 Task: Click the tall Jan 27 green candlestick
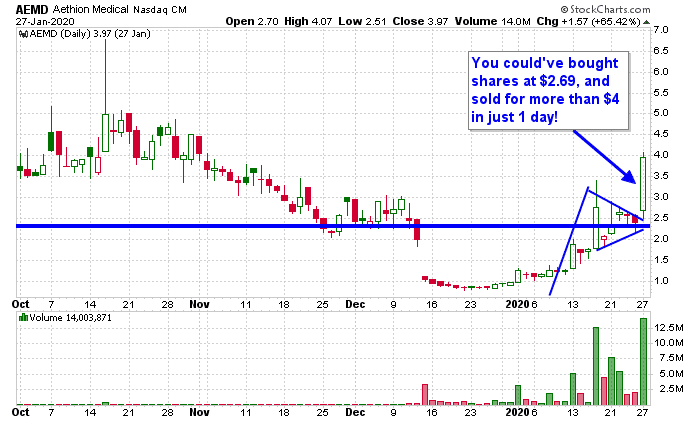pyautogui.click(x=643, y=183)
